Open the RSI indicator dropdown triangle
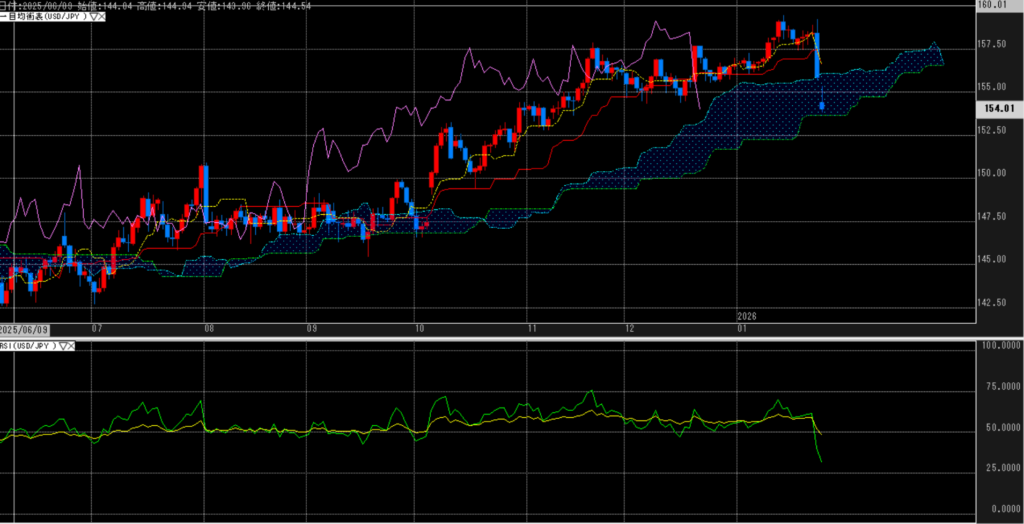 (x=64, y=346)
